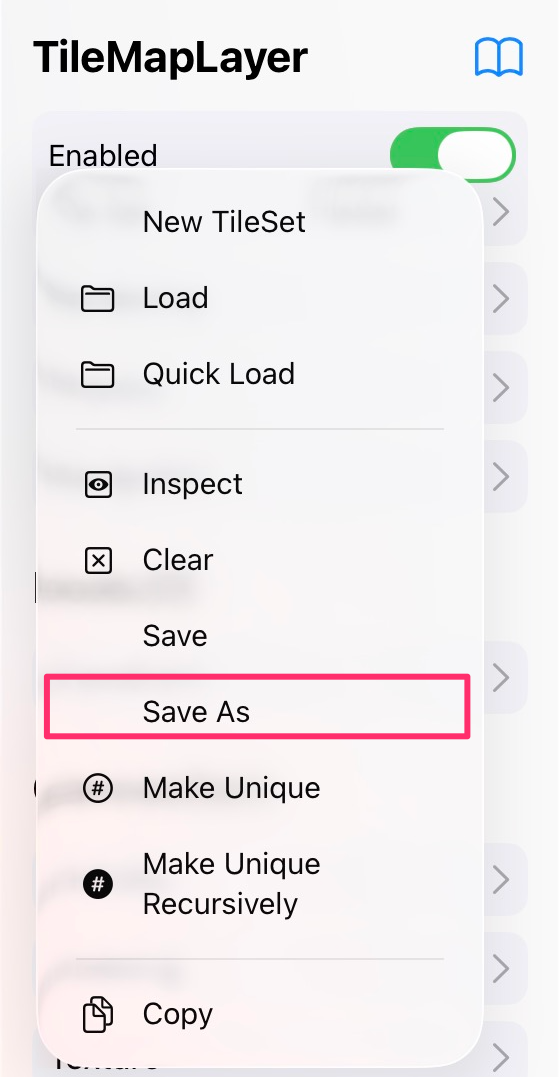
Task: Select Make Unique Recursively option
Action: [x=232, y=883]
